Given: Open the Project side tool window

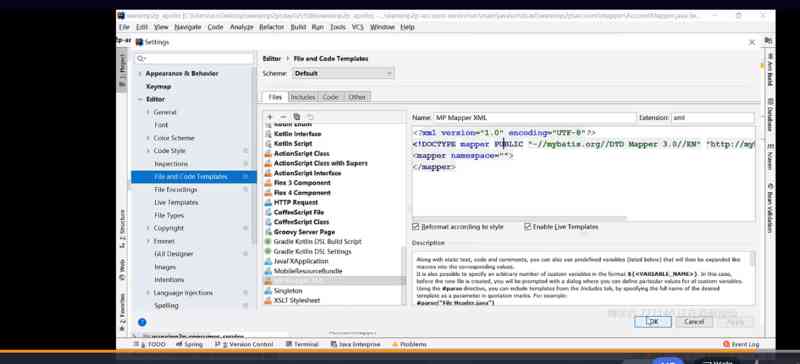Looking at the screenshot, I should point(121,70).
